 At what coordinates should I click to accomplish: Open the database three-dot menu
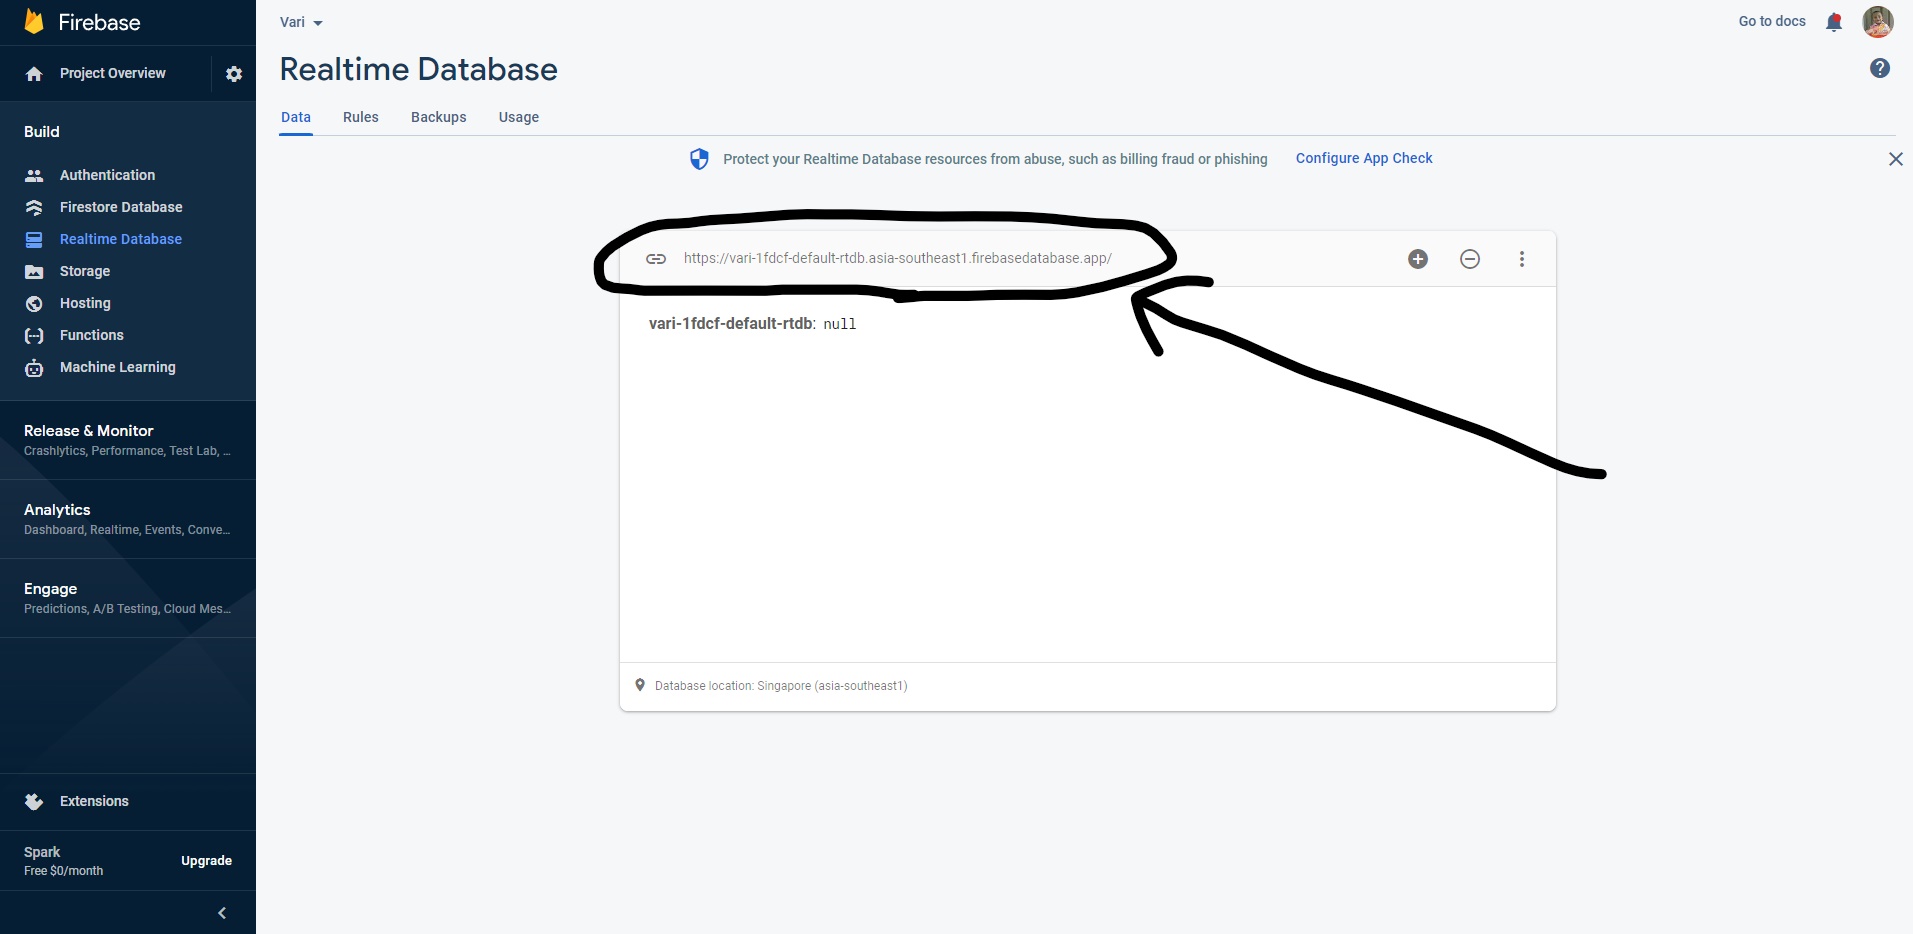tap(1521, 259)
